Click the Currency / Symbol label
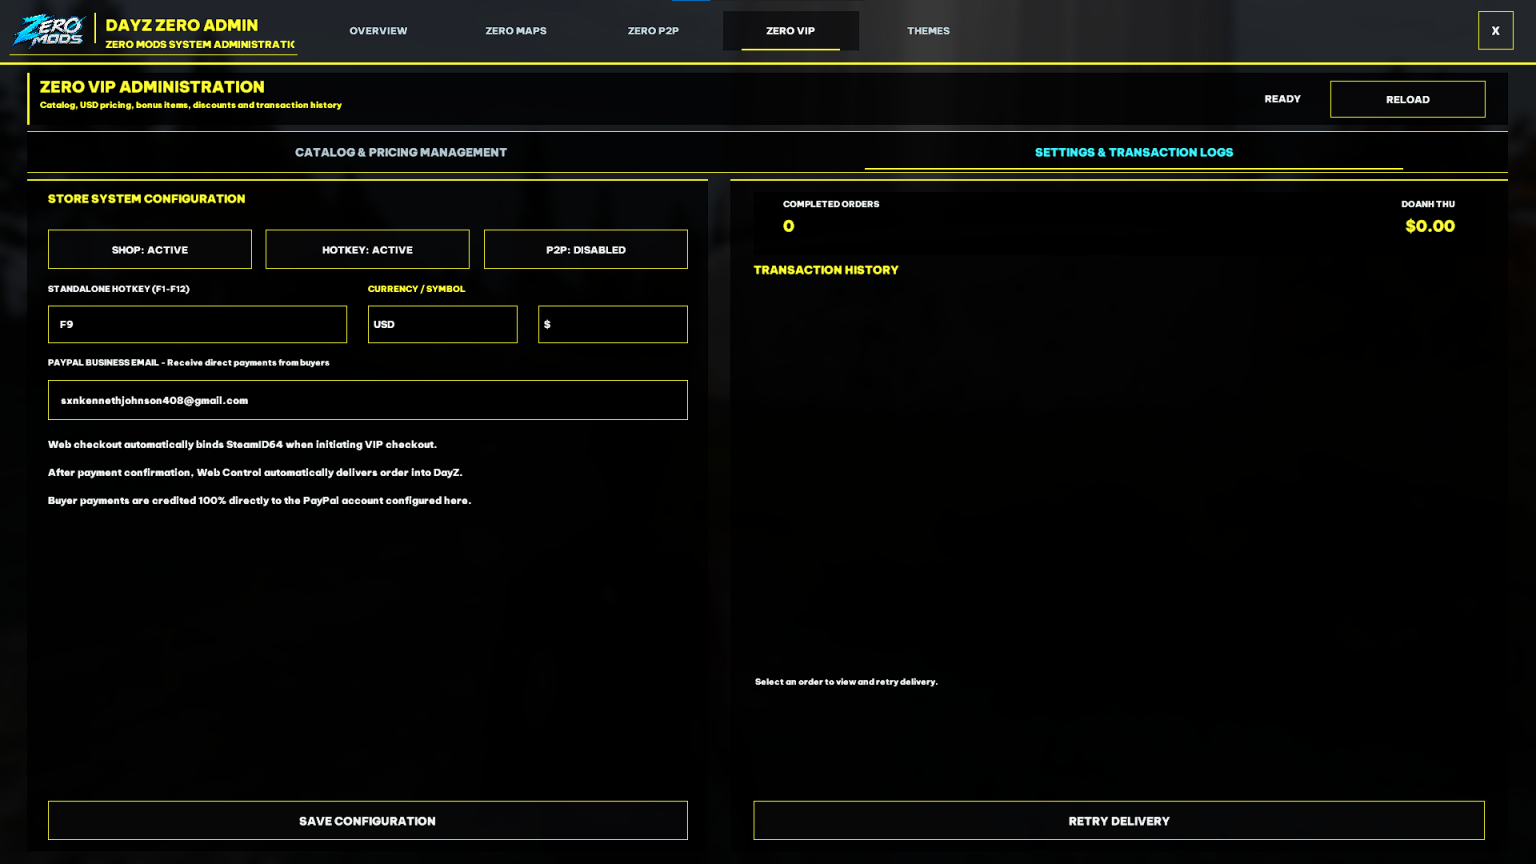 pos(416,289)
